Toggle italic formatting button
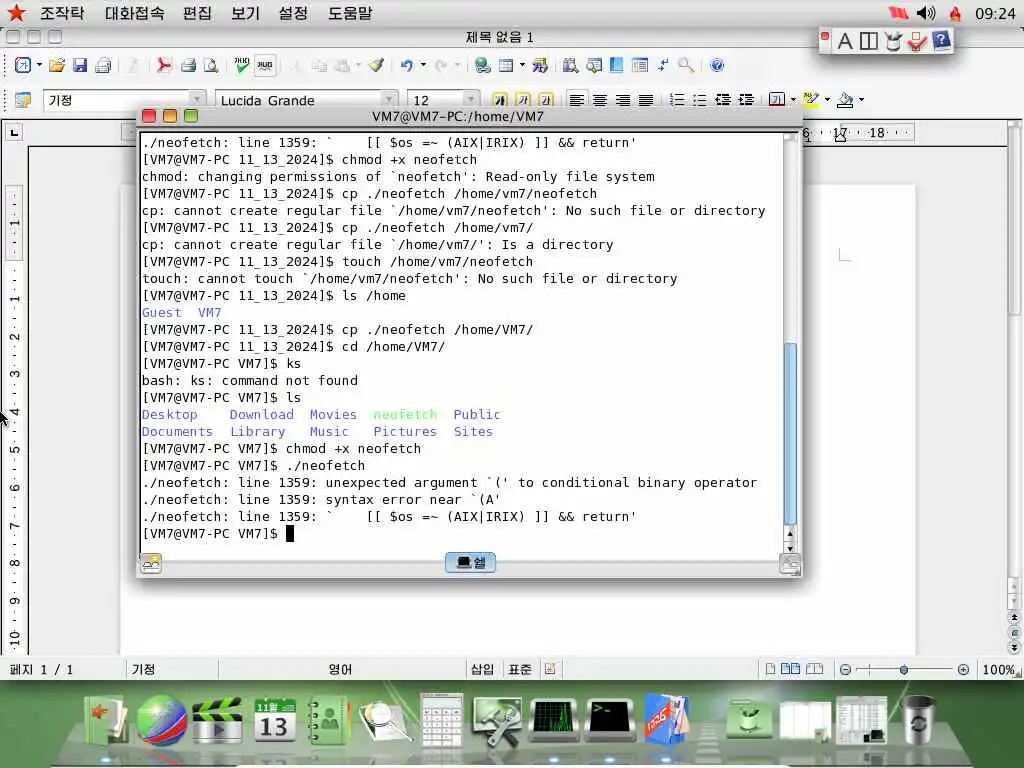1024x768 pixels. (522, 100)
